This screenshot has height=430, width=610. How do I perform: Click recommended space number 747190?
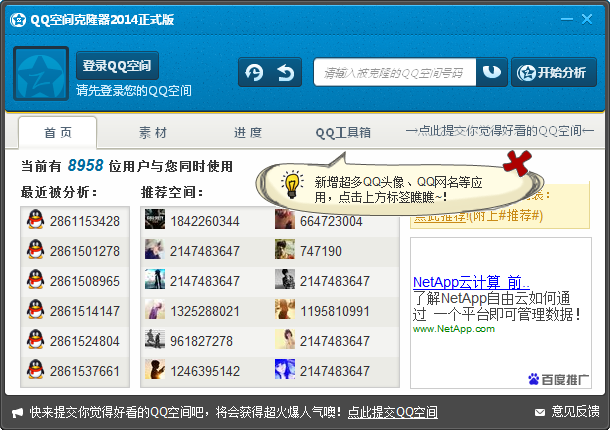click(321, 251)
